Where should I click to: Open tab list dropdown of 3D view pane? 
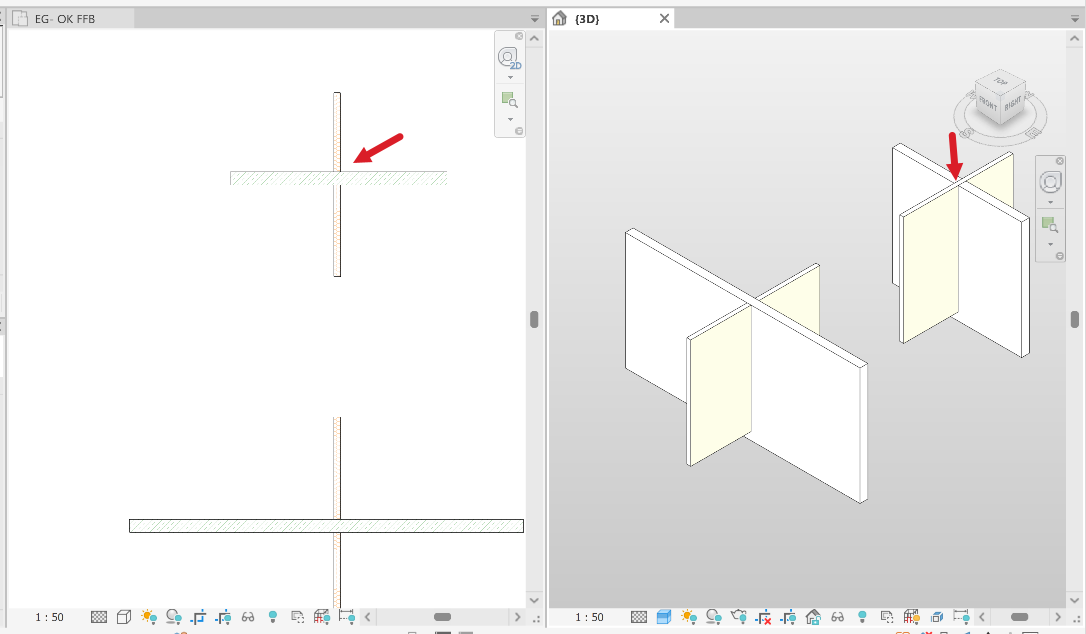point(1076,19)
